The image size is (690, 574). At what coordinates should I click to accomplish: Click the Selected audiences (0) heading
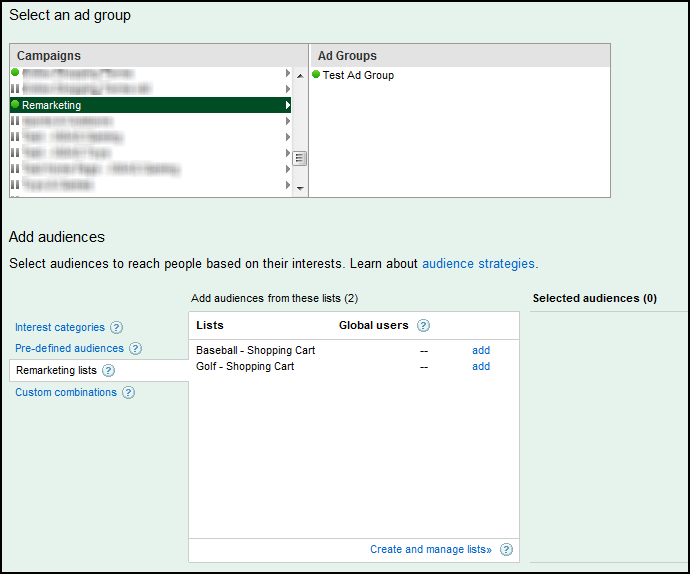(x=595, y=298)
